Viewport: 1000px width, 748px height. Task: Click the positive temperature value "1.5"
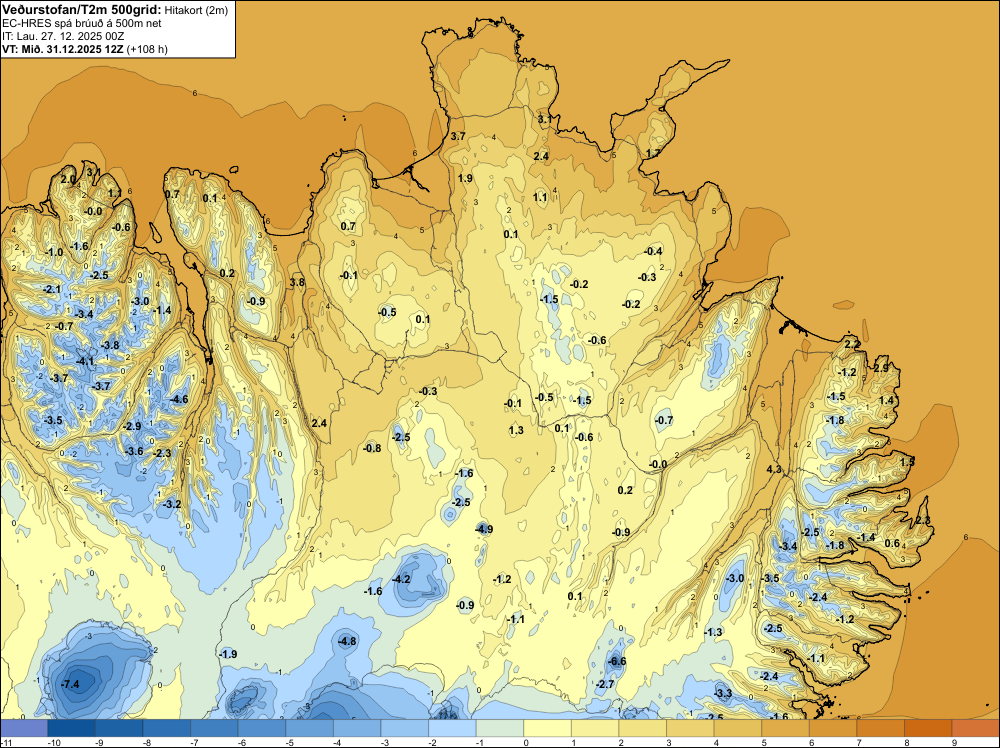pos(907,460)
